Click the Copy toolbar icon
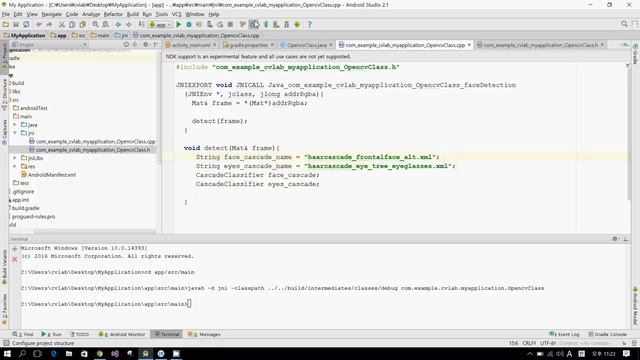The height and width of the screenshot is (360, 640). tap(72, 24)
